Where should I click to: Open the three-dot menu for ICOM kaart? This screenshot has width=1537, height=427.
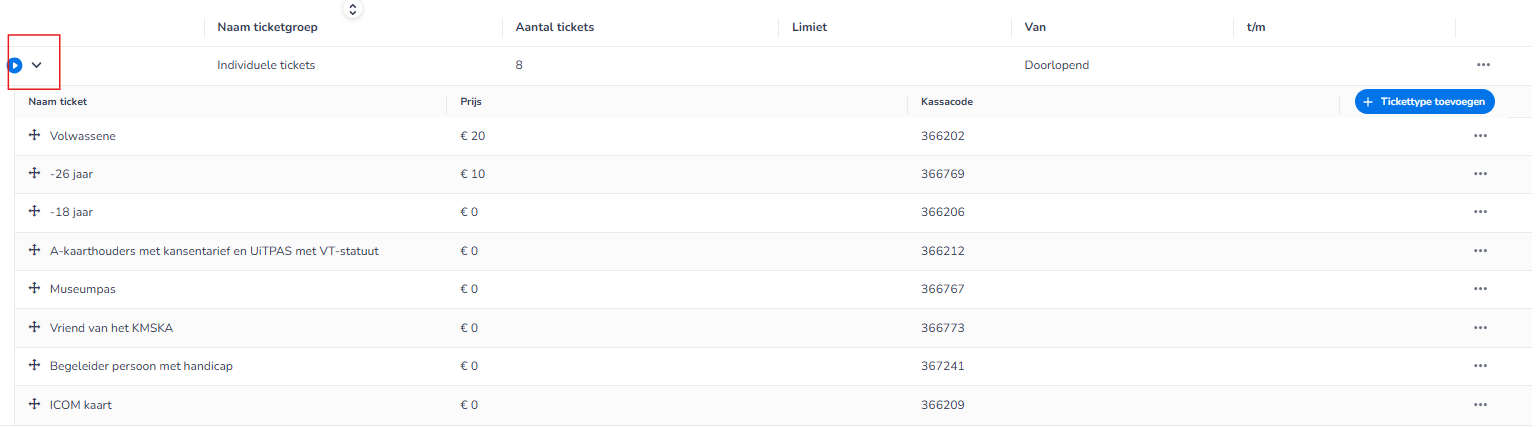click(1481, 405)
